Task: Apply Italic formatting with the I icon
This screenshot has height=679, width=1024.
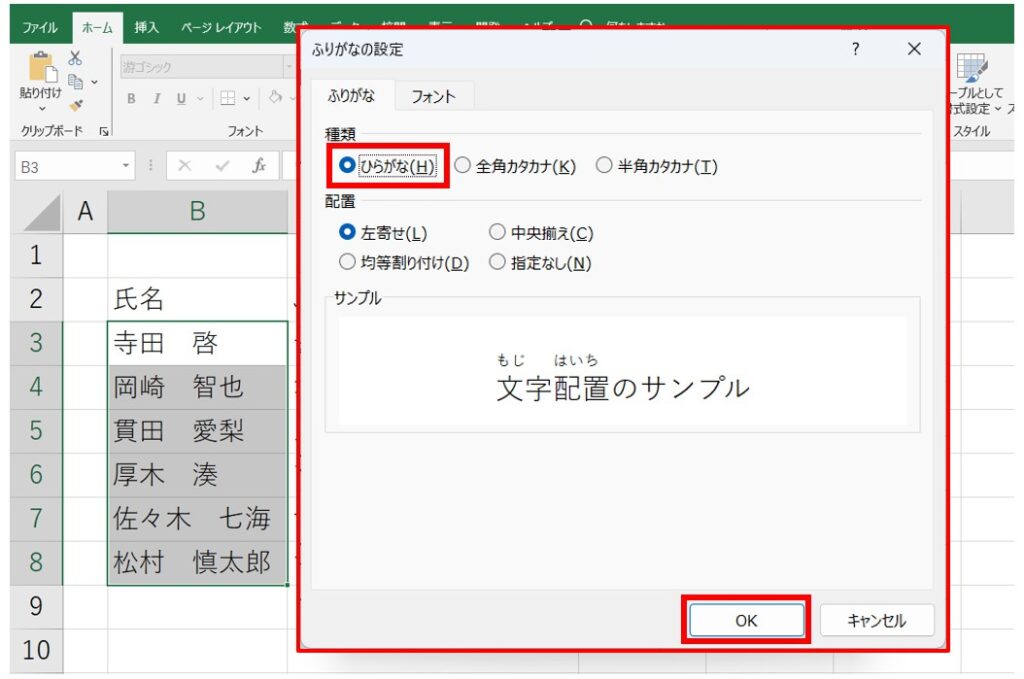Action: pyautogui.click(x=157, y=98)
